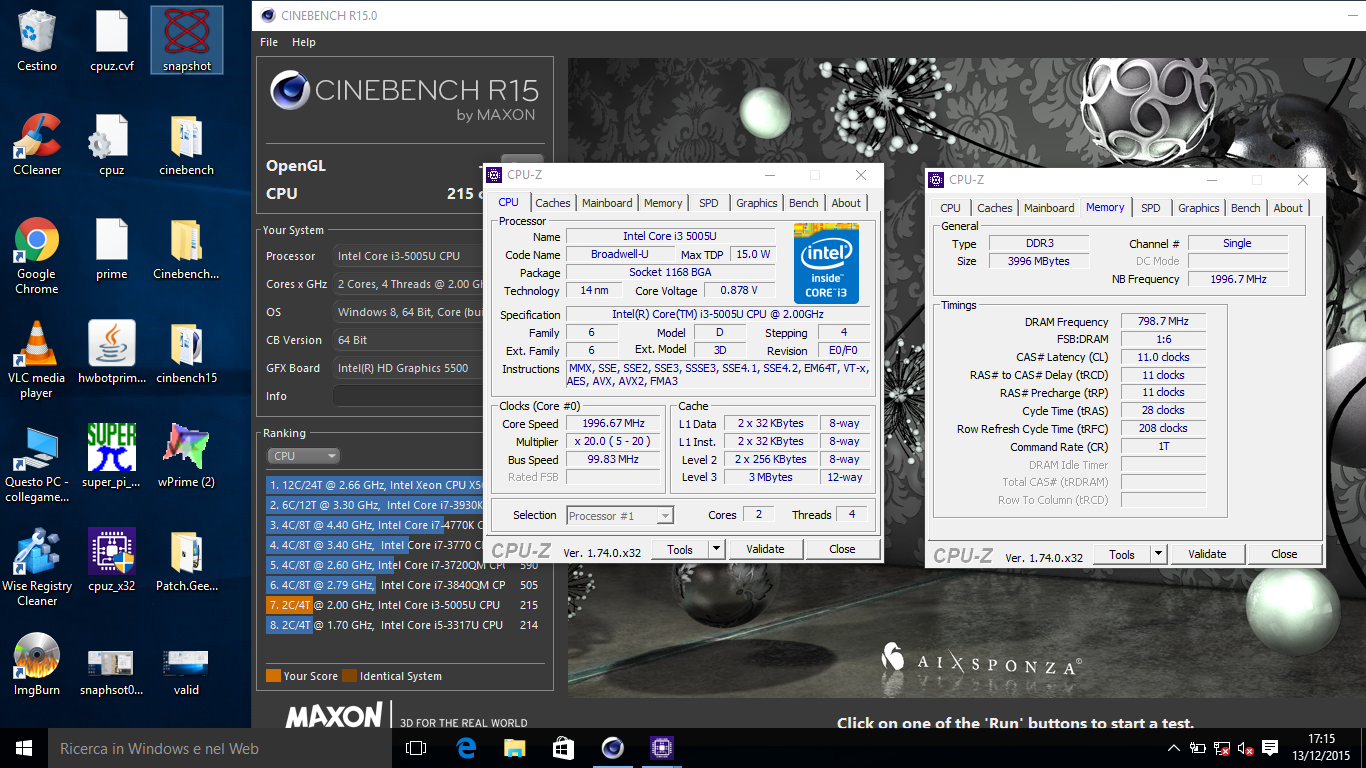Open File Explorer from the taskbar

[x=514, y=748]
